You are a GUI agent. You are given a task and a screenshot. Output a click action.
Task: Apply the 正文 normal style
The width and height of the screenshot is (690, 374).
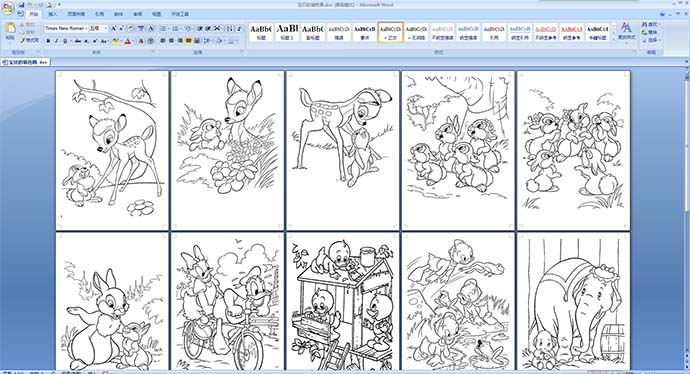click(x=391, y=33)
